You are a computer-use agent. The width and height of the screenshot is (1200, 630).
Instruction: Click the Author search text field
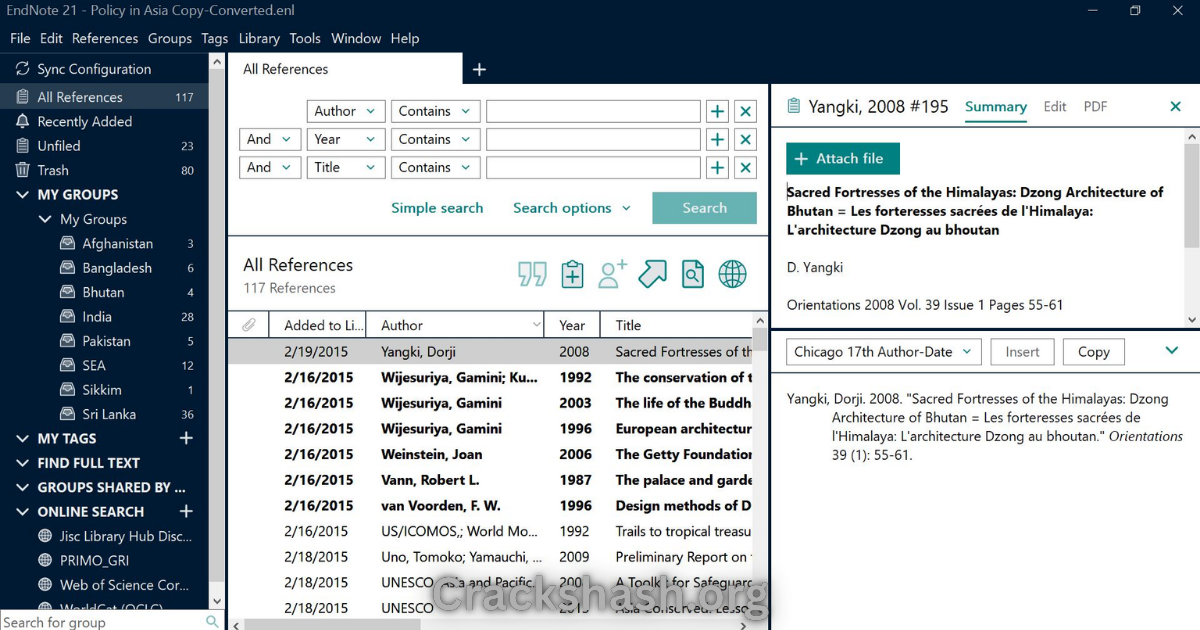point(593,111)
